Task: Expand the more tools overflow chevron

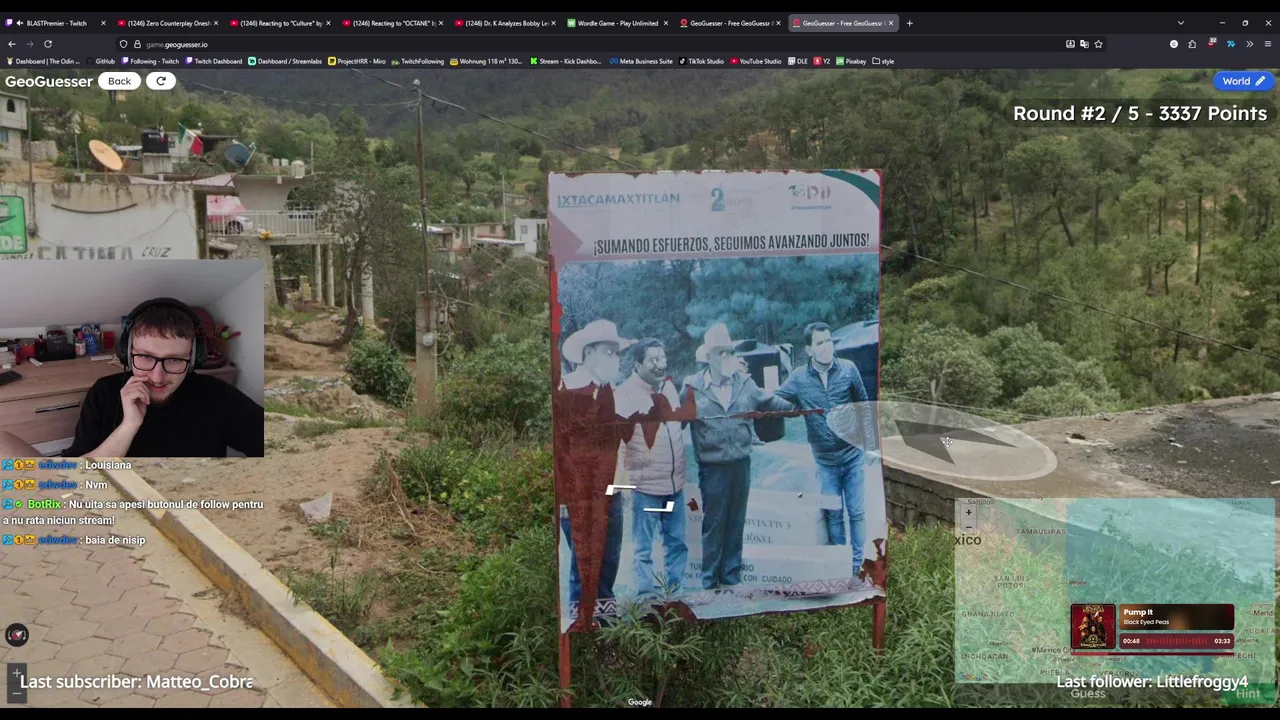Action: [x=1249, y=44]
